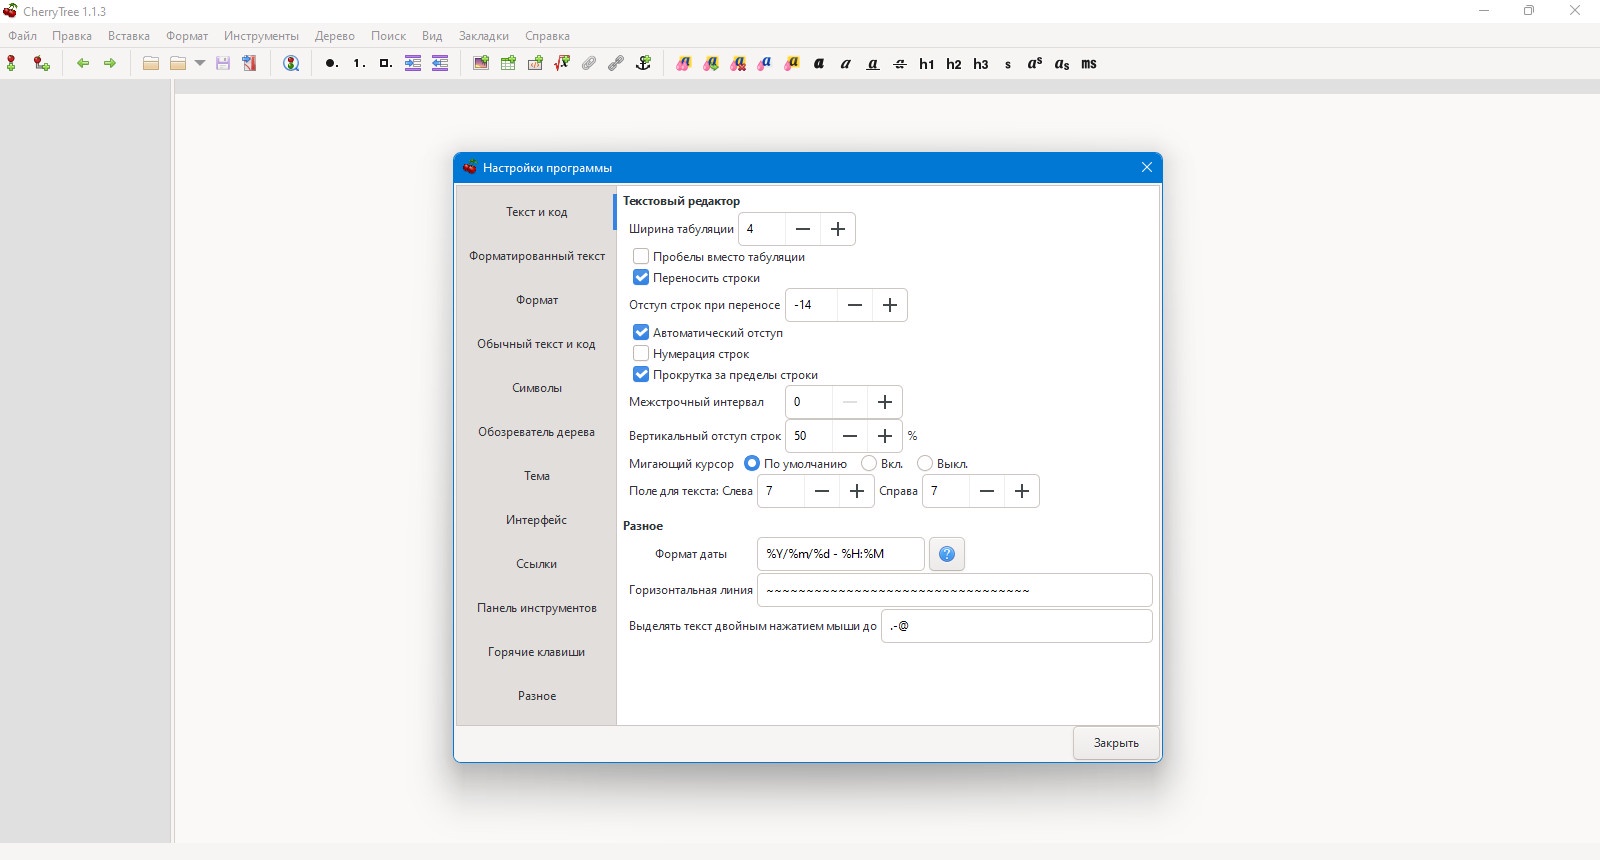This screenshot has height=860, width=1600.
Task: Click the unindent paragraph icon
Action: 439,63
